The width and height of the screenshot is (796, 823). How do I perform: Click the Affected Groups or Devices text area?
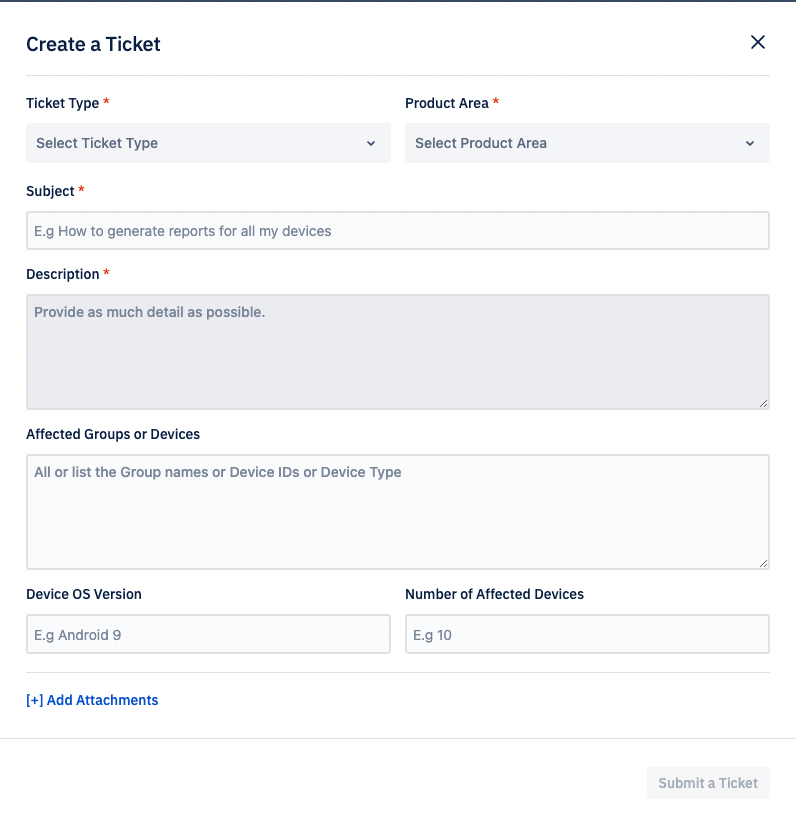point(397,510)
